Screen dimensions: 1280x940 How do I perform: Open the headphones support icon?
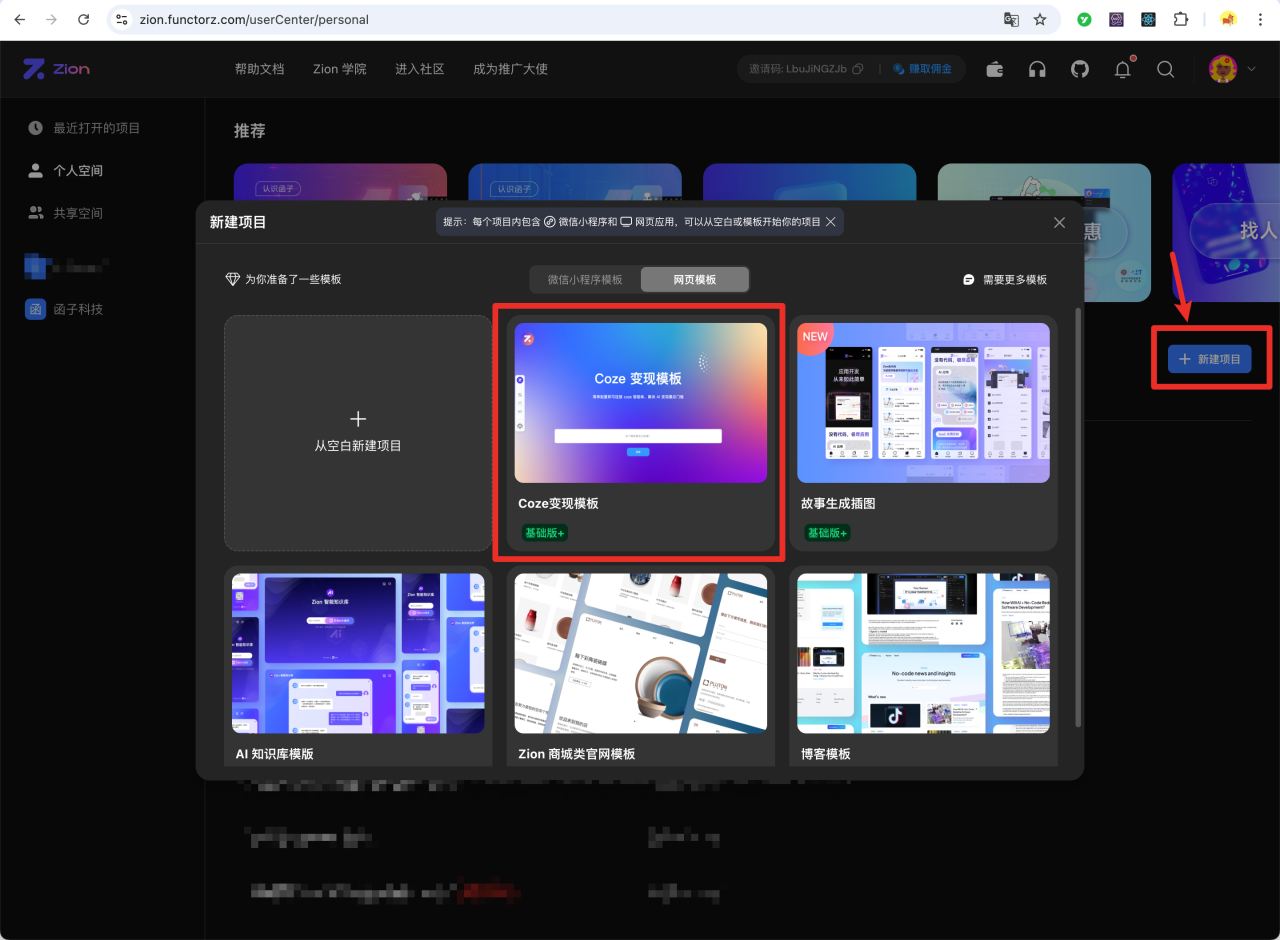[x=1037, y=69]
